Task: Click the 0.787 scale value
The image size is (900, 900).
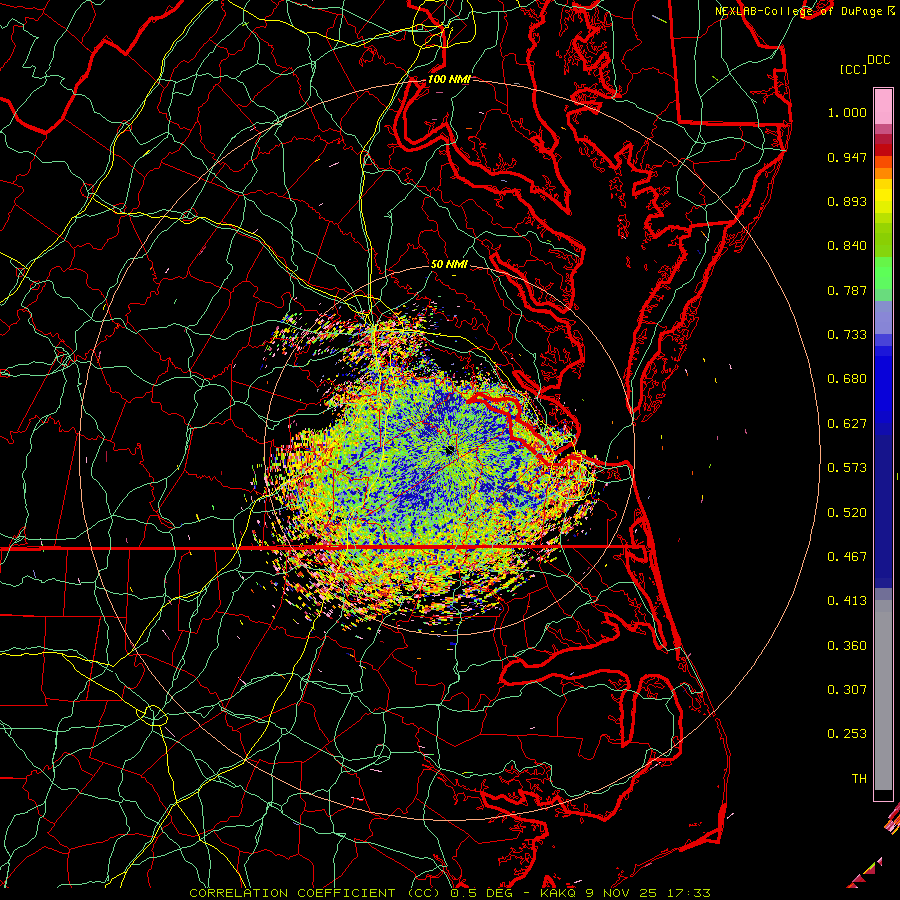Action: coord(847,290)
